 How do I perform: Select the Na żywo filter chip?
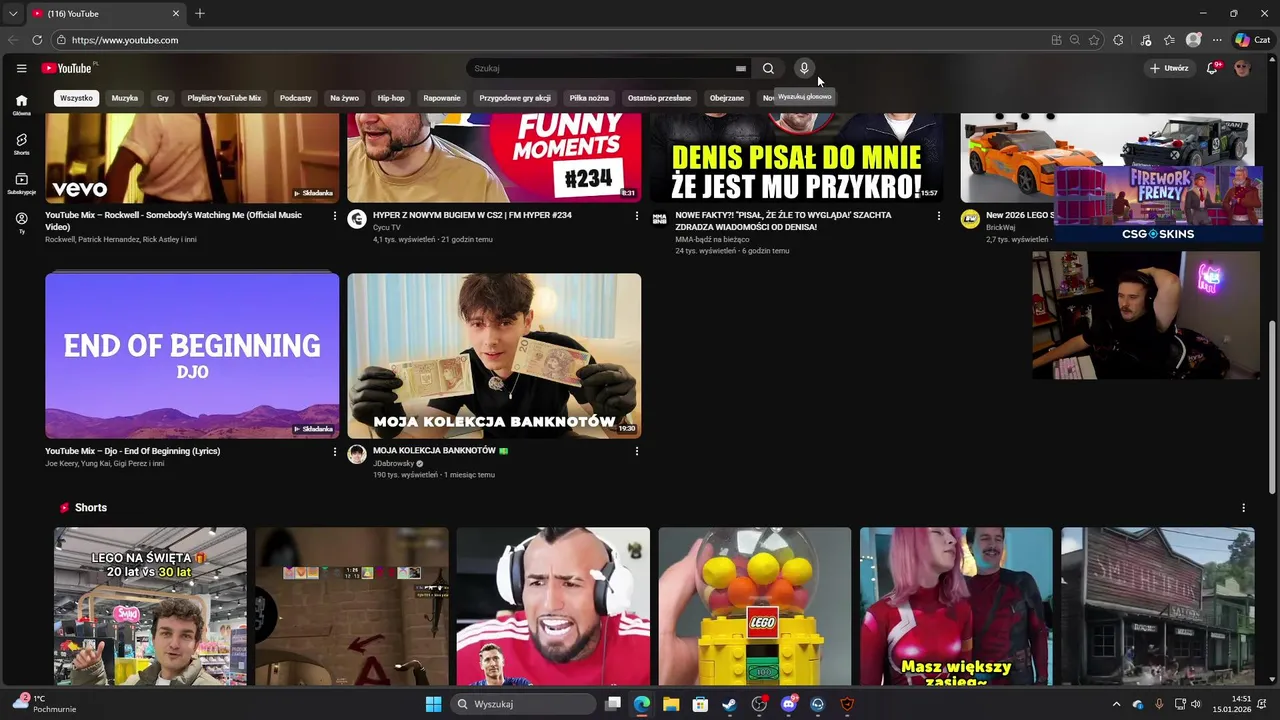344,98
